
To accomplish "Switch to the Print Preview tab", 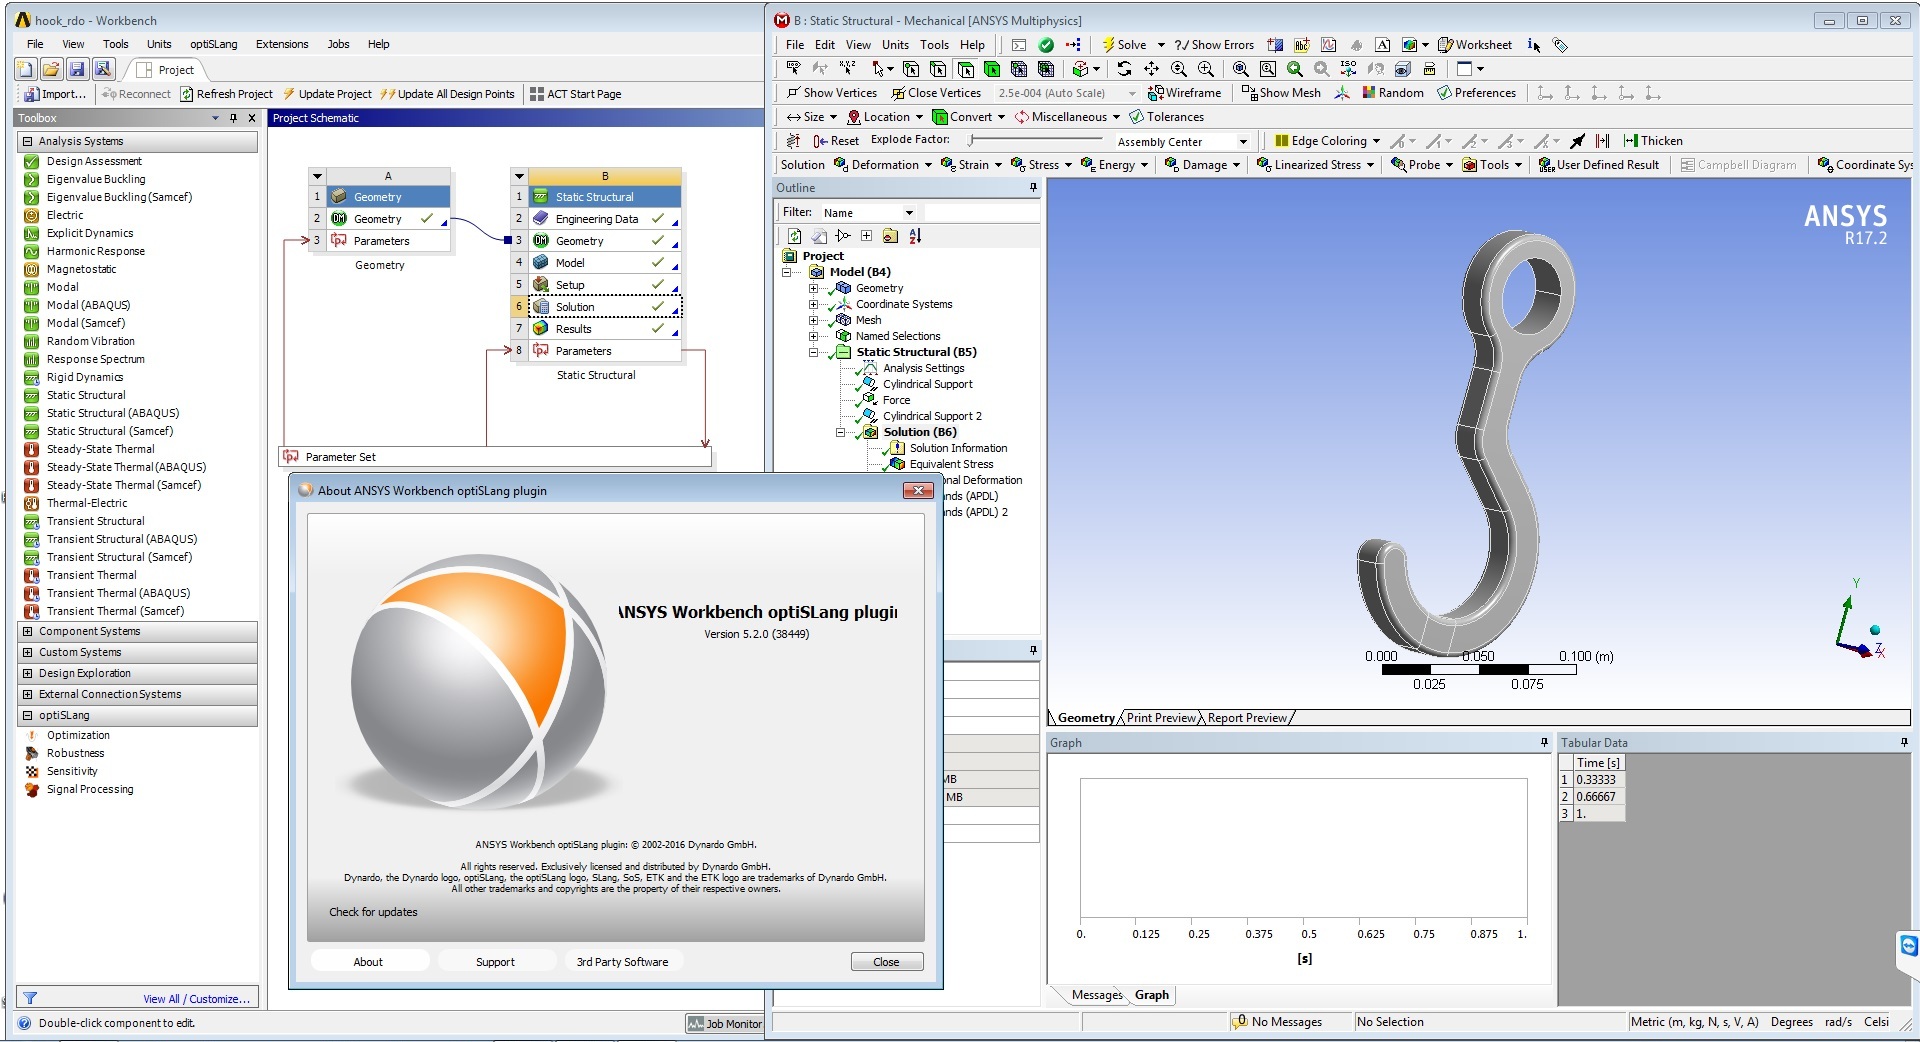I will coord(1160,718).
